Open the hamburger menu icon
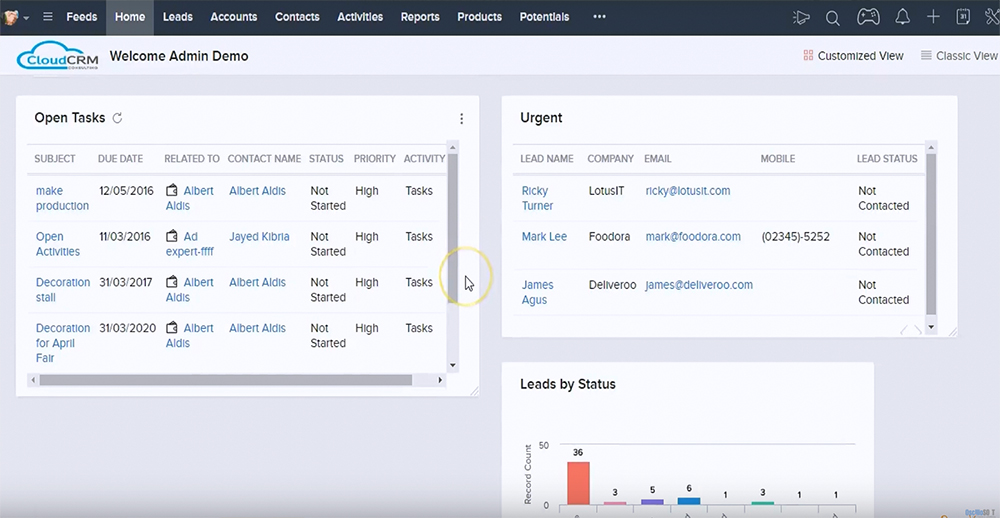Screen dimensions: 1000x518 coord(47,17)
